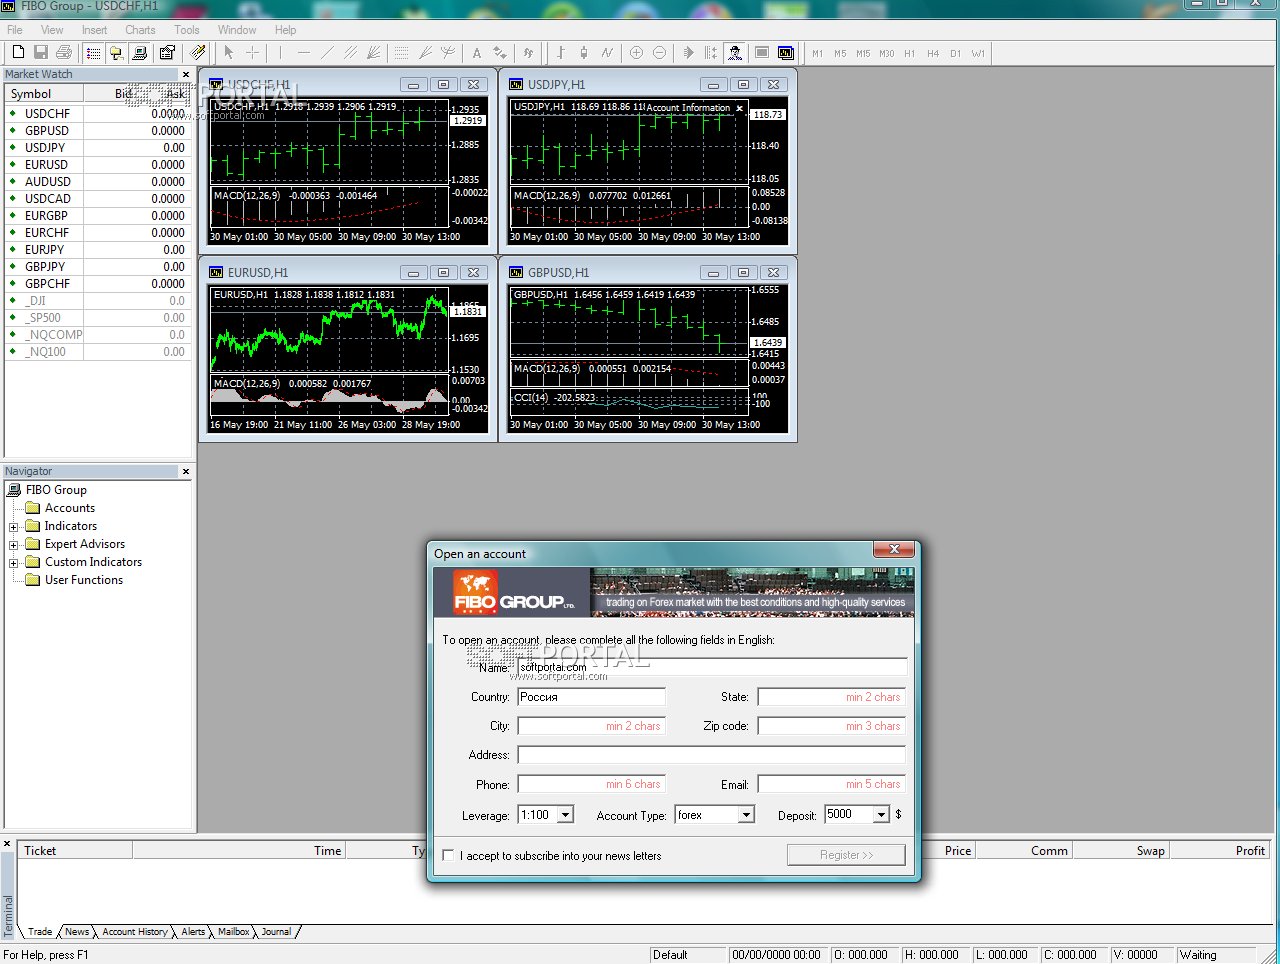This screenshot has width=1280, height=964.
Task: Open the Charts menu
Action: tap(140, 30)
